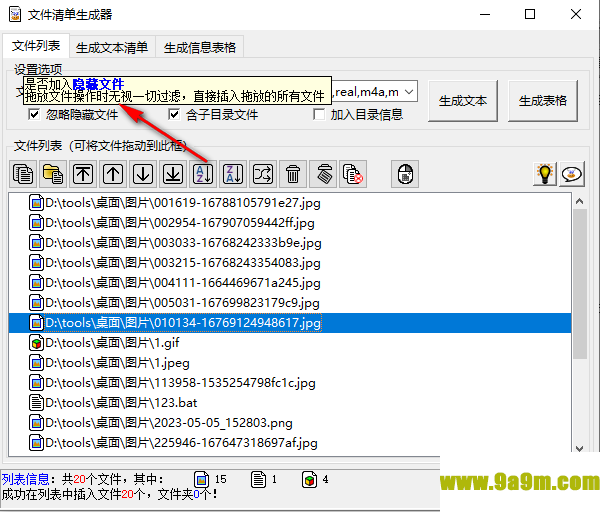Minimize the 文件清单生成器 window

point(485,15)
